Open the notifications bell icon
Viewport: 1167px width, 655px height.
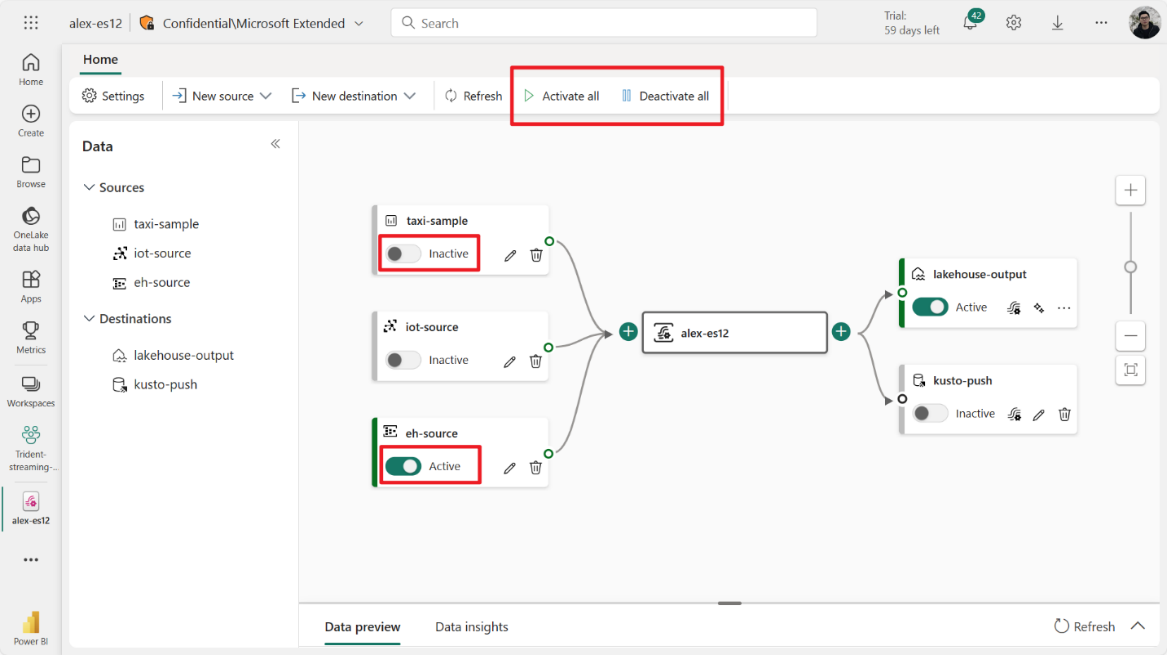pyautogui.click(x=969, y=23)
